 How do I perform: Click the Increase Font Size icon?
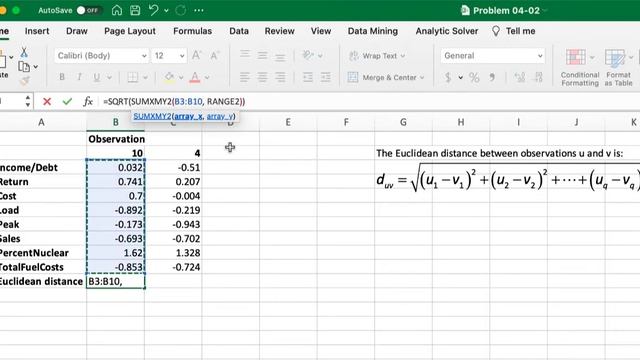(x=196, y=56)
